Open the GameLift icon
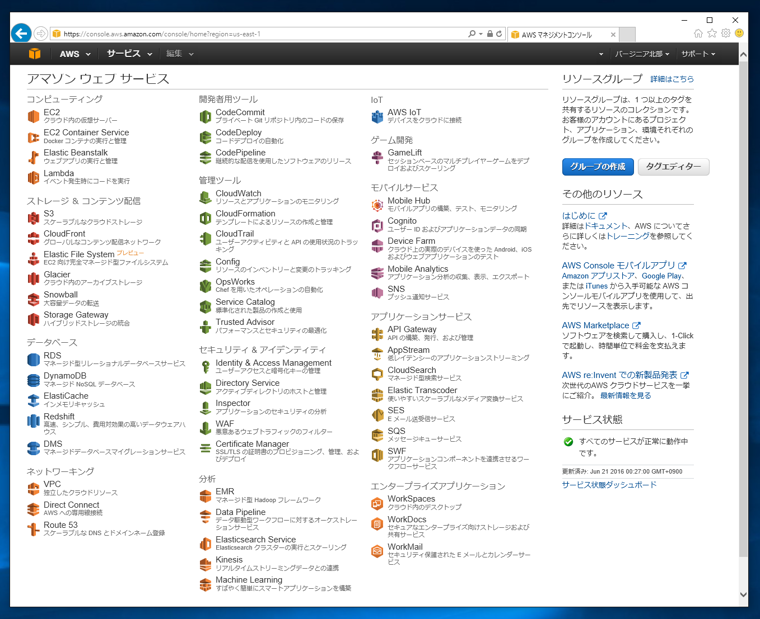Screen dimensions: 760x619 (377, 157)
